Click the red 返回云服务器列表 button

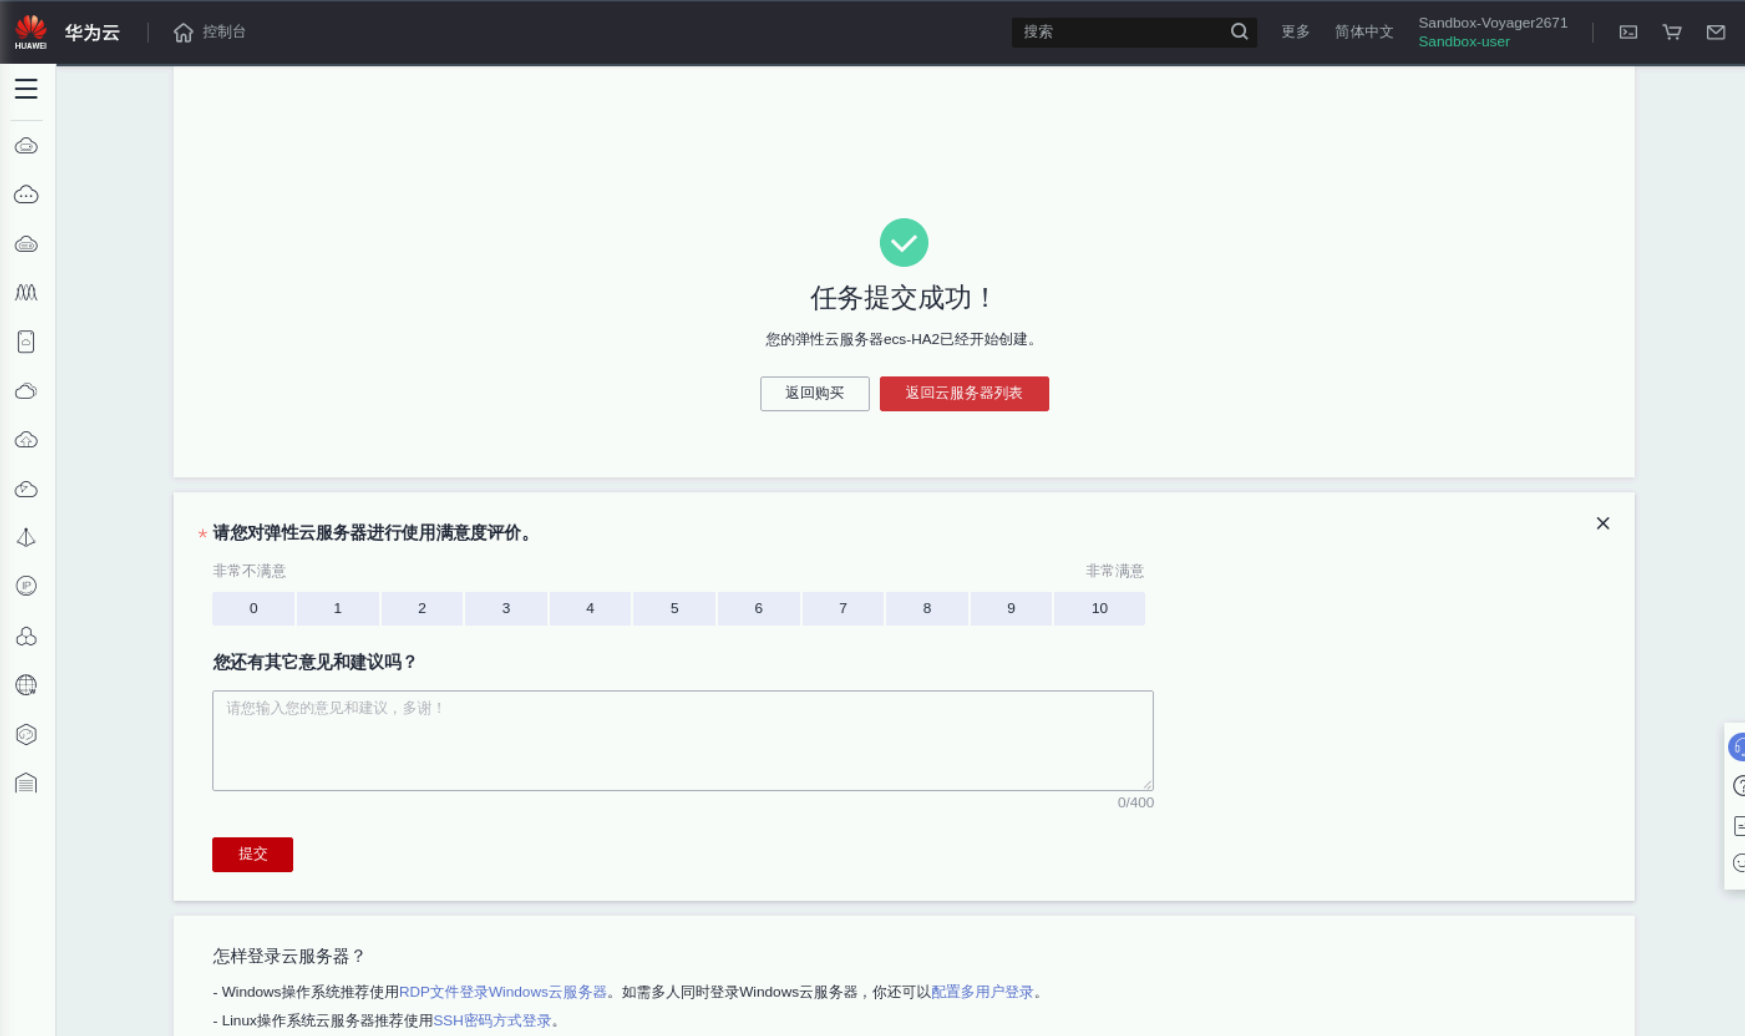964,394
